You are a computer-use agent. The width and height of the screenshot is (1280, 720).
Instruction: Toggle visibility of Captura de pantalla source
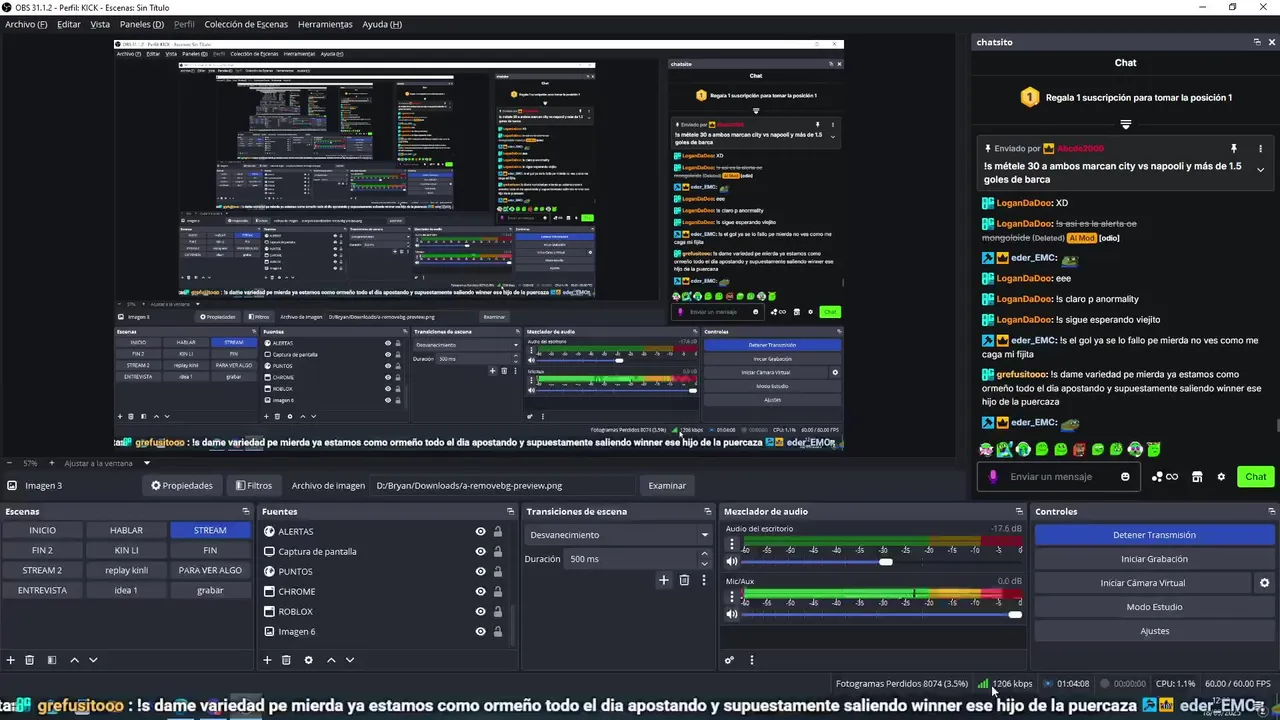481,552
